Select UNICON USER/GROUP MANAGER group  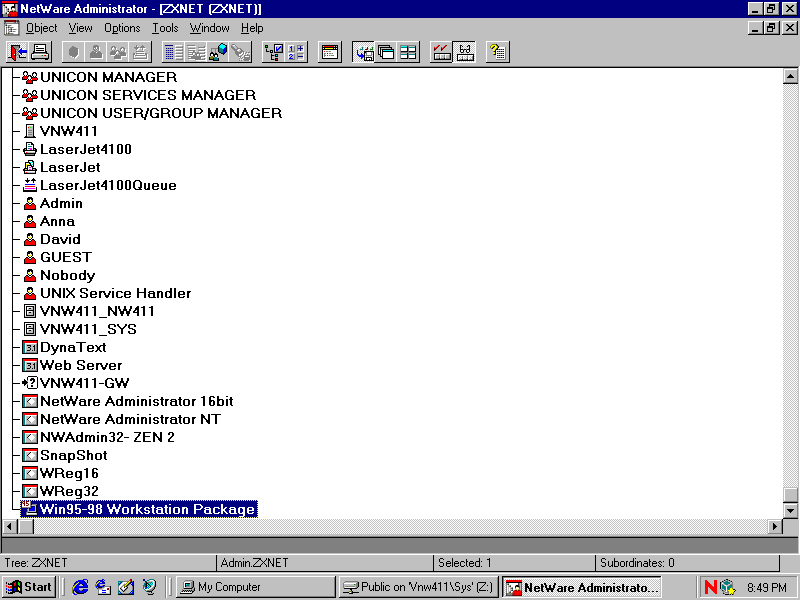(152, 113)
